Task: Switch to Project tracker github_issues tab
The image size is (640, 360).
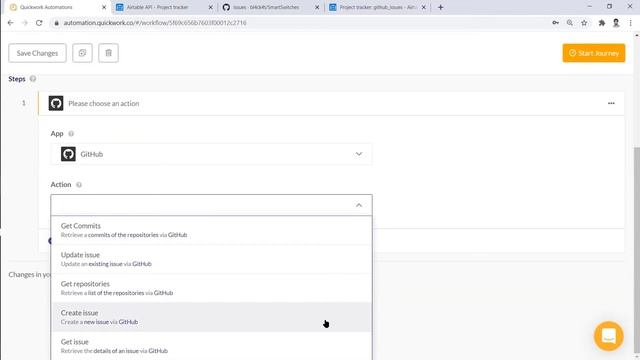Action: (x=377, y=7)
